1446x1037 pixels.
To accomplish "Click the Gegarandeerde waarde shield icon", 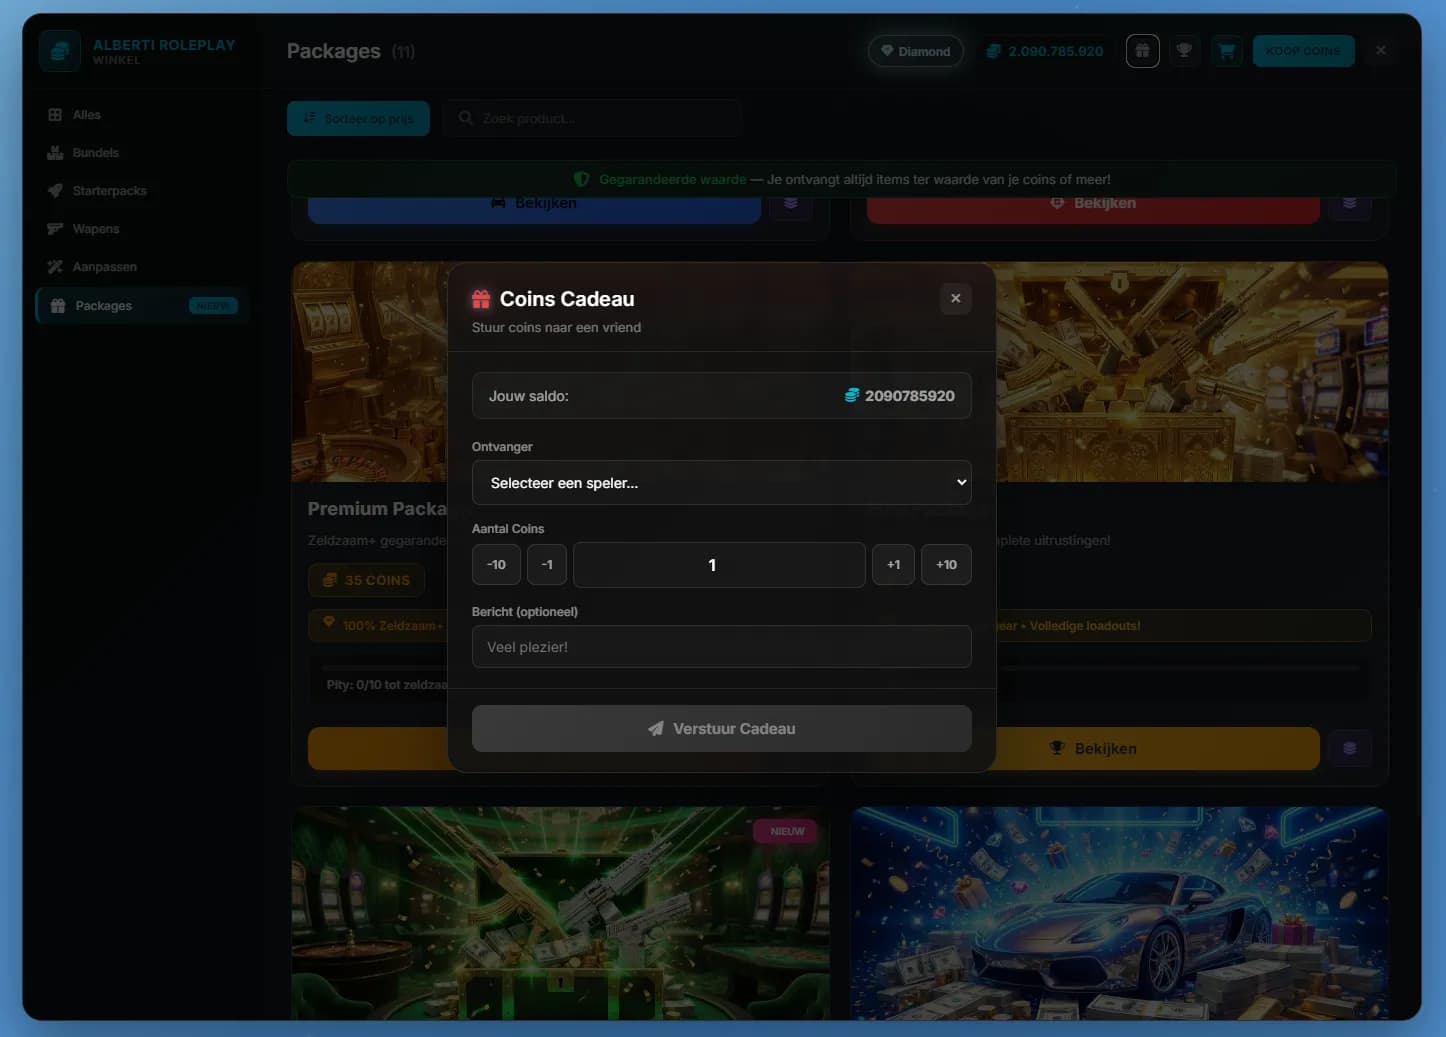I will pyautogui.click(x=581, y=179).
